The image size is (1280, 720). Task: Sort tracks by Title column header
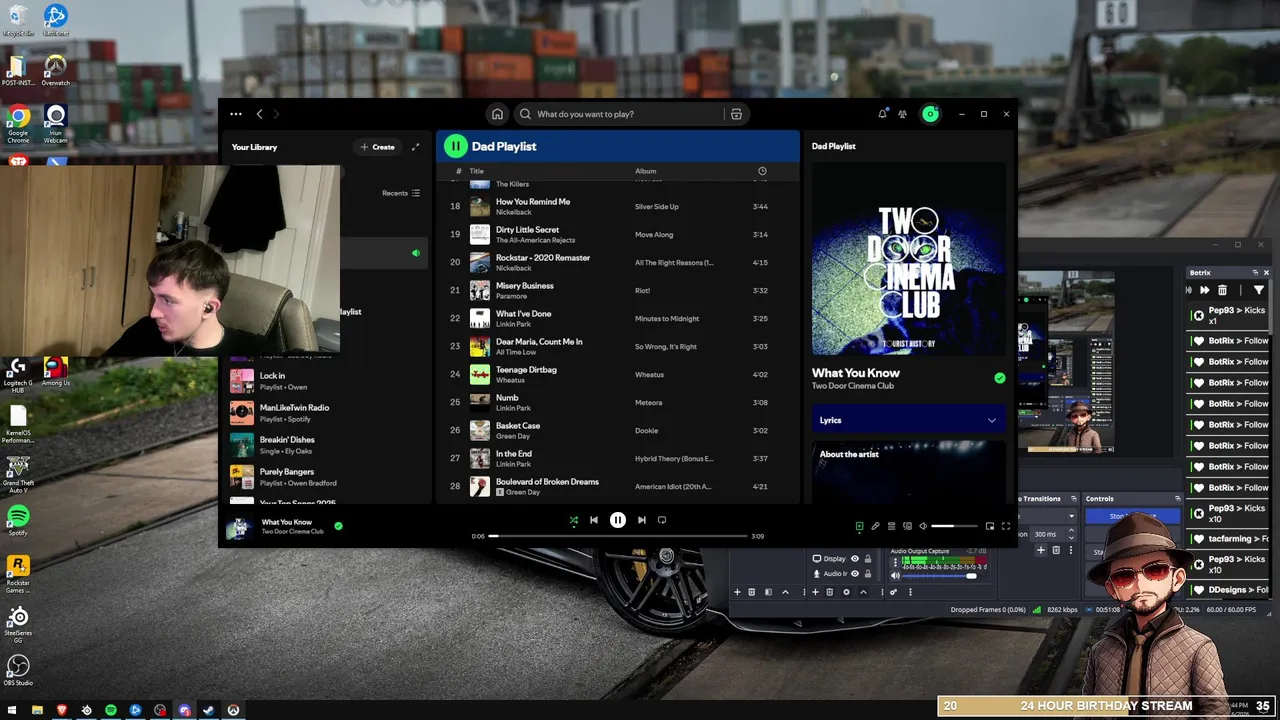477,171
